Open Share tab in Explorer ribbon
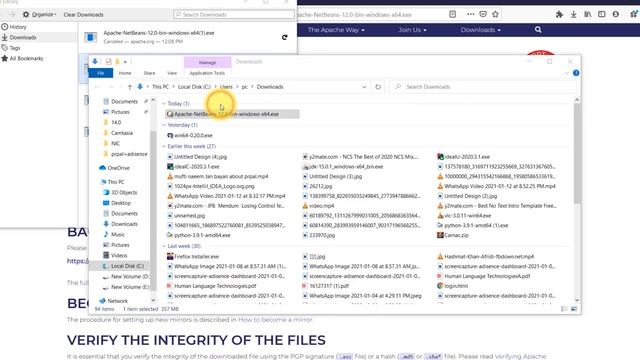Screen dimensions: 640x360 pos(149,73)
